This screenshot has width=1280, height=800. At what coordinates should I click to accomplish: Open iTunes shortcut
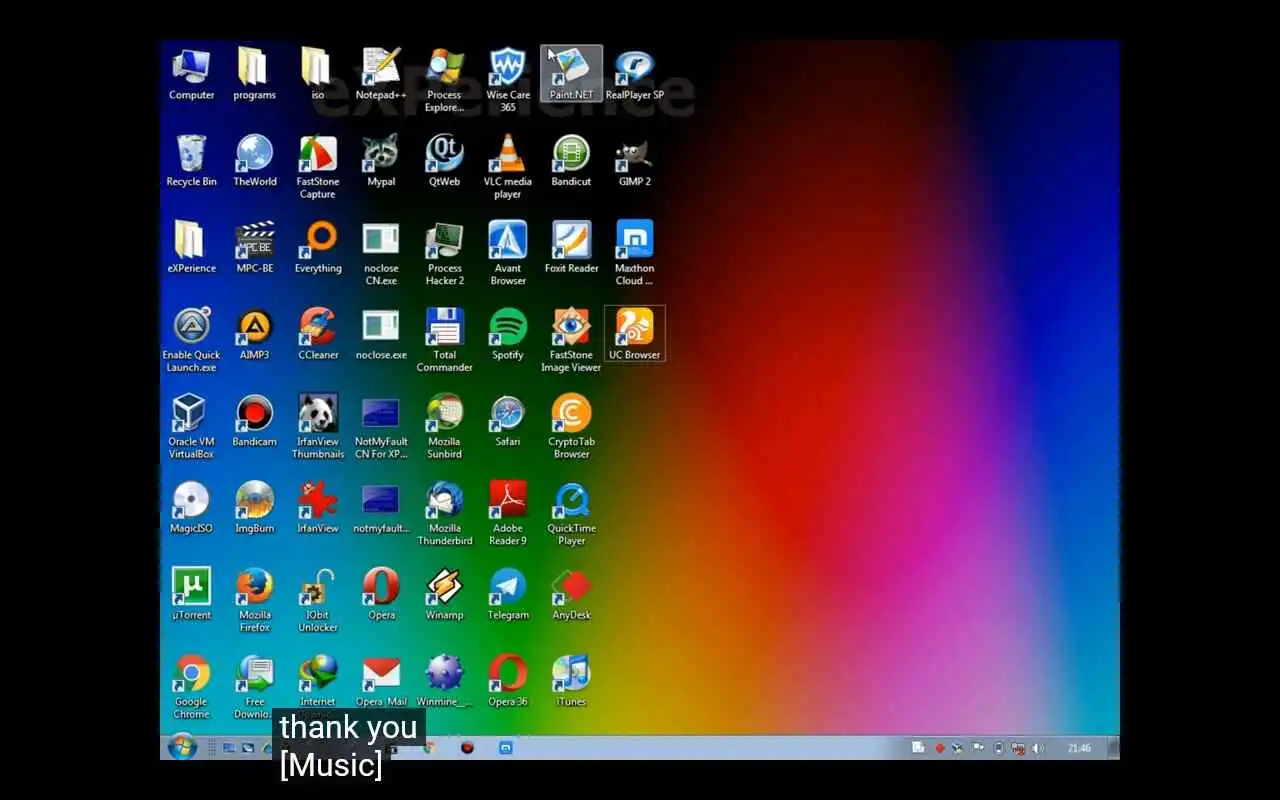(x=571, y=682)
